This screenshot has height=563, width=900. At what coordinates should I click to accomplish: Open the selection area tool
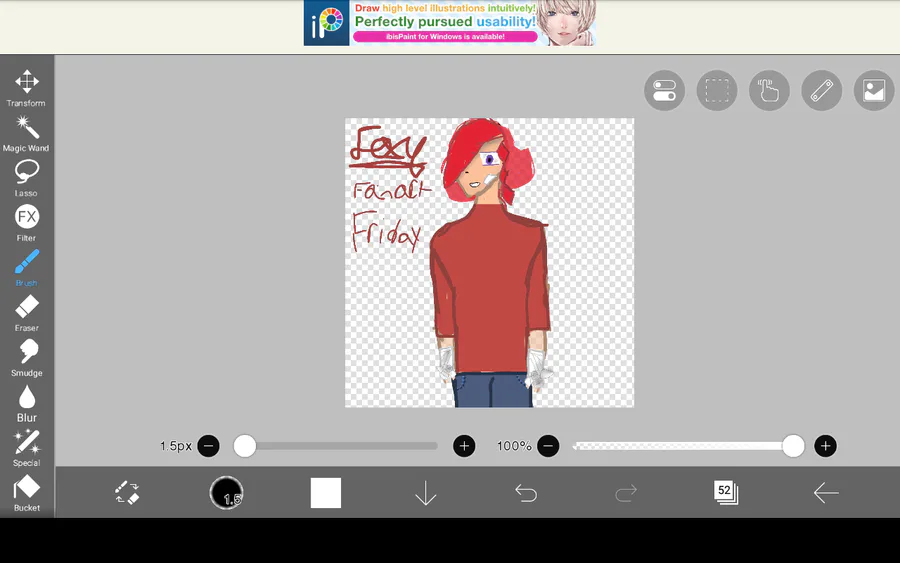coord(717,91)
